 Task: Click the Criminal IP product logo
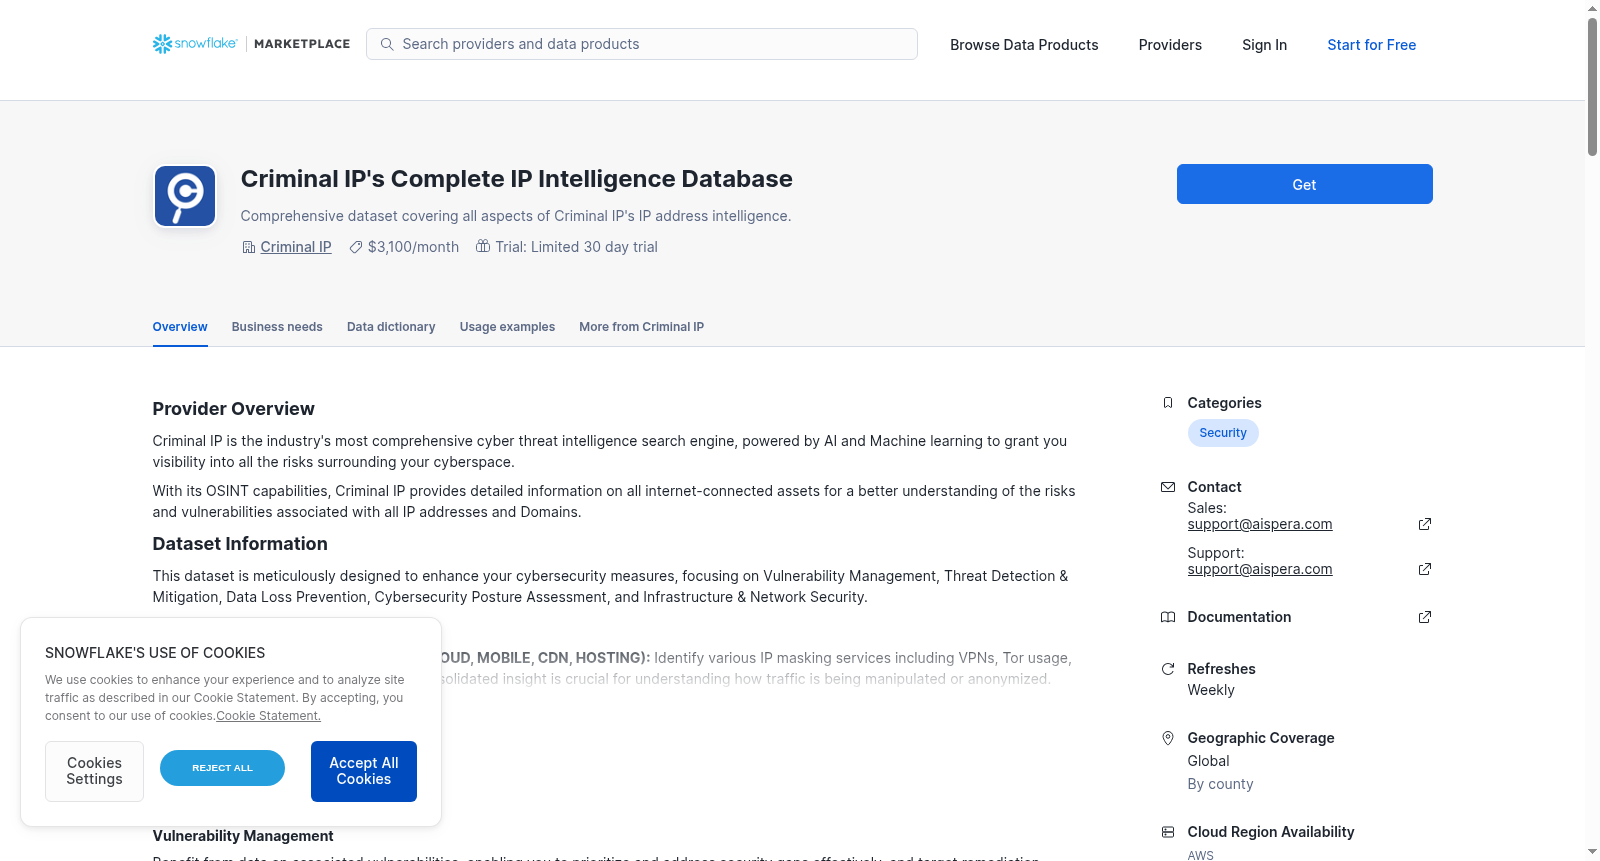(x=185, y=196)
